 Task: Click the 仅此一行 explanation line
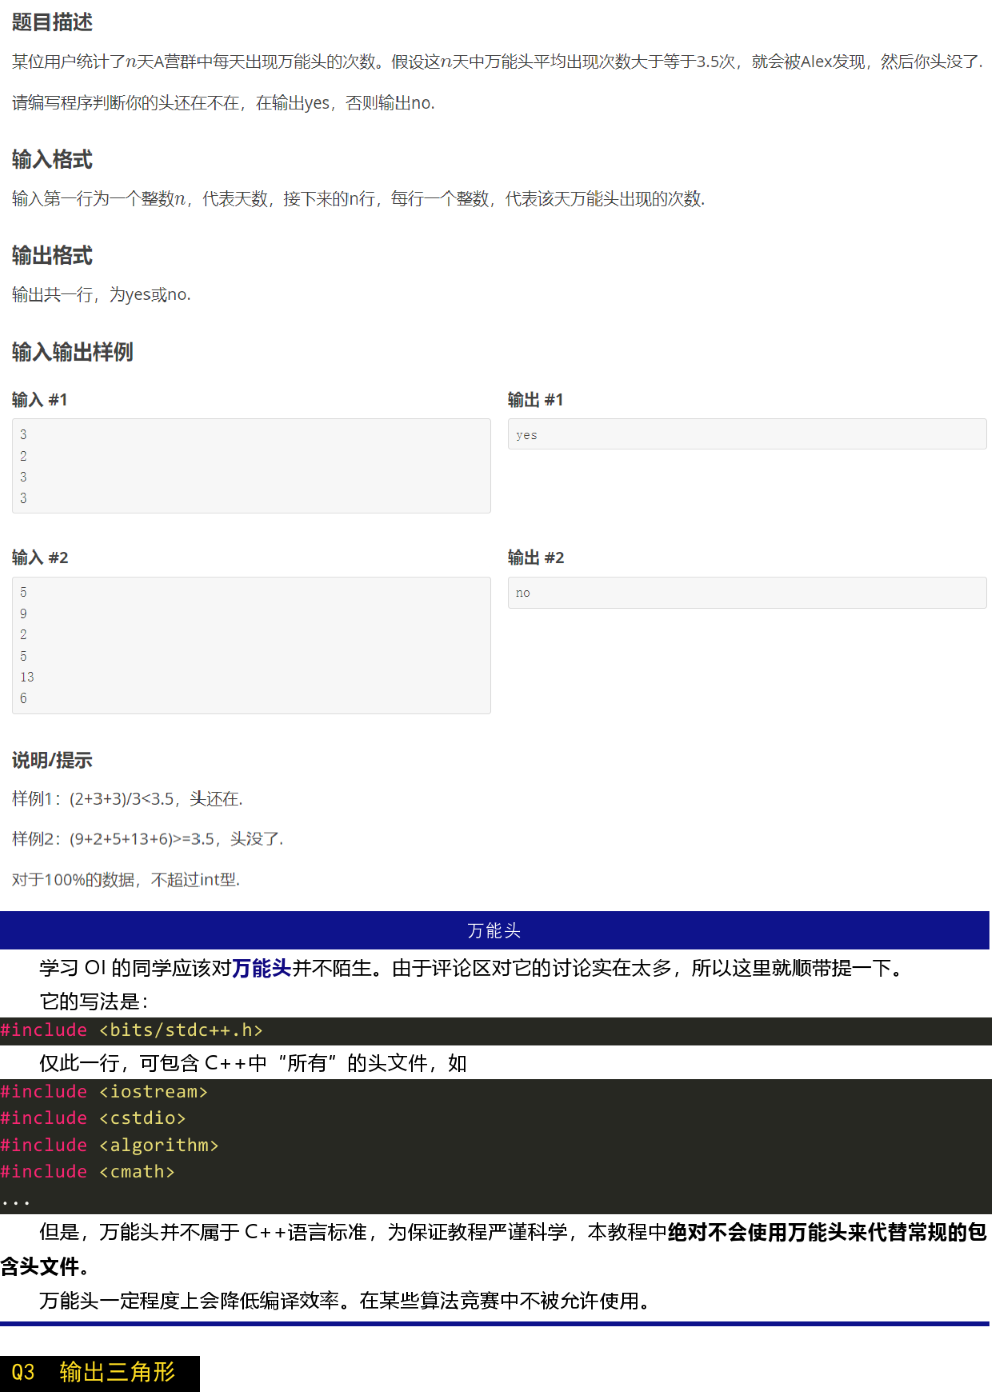tap(253, 1063)
